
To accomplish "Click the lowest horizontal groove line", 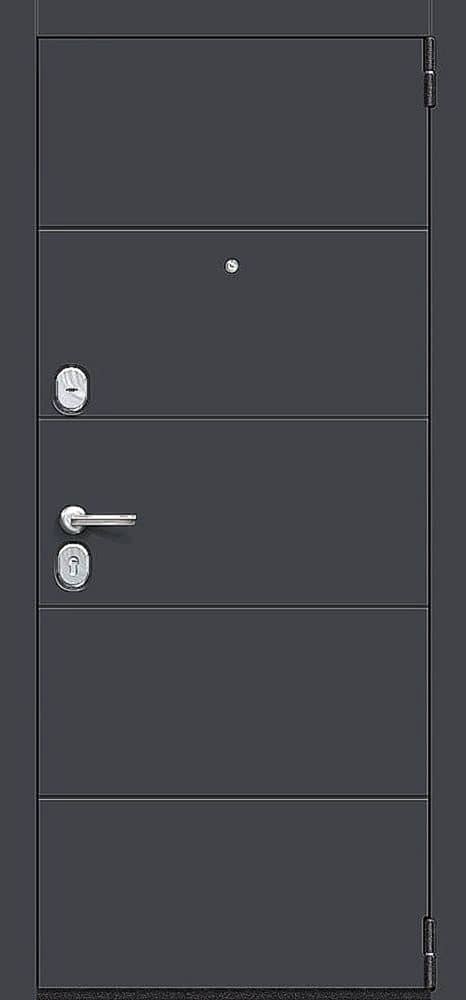I will (233, 798).
